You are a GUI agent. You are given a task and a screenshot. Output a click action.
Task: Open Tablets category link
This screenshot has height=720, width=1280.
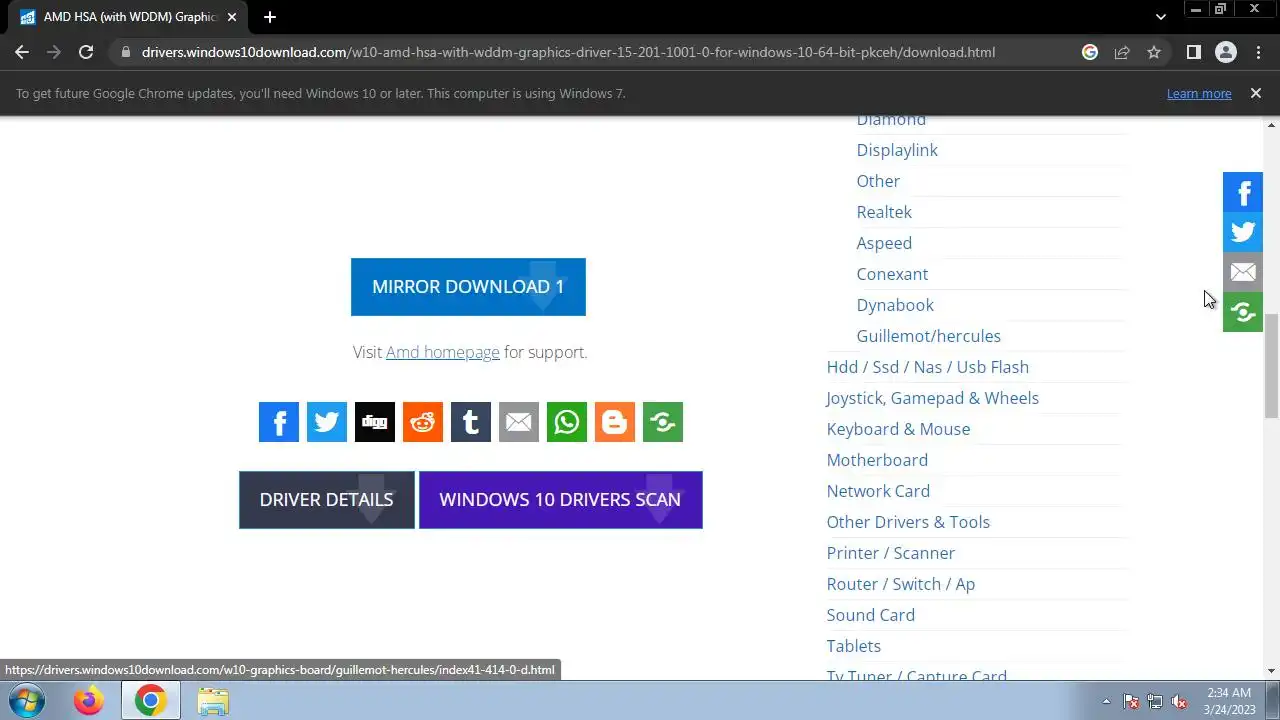coord(854,646)
